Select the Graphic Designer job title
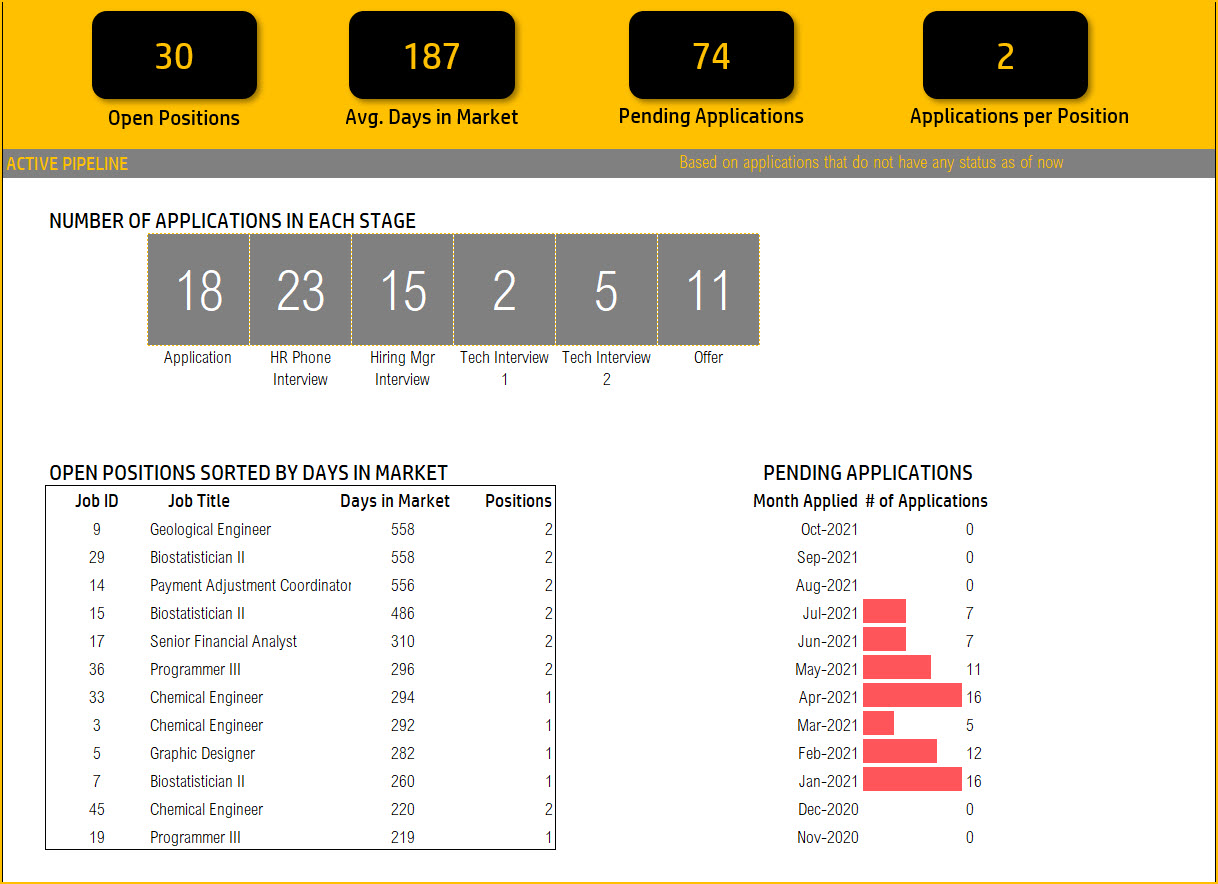1218x884 pixels. pos(202,753)
